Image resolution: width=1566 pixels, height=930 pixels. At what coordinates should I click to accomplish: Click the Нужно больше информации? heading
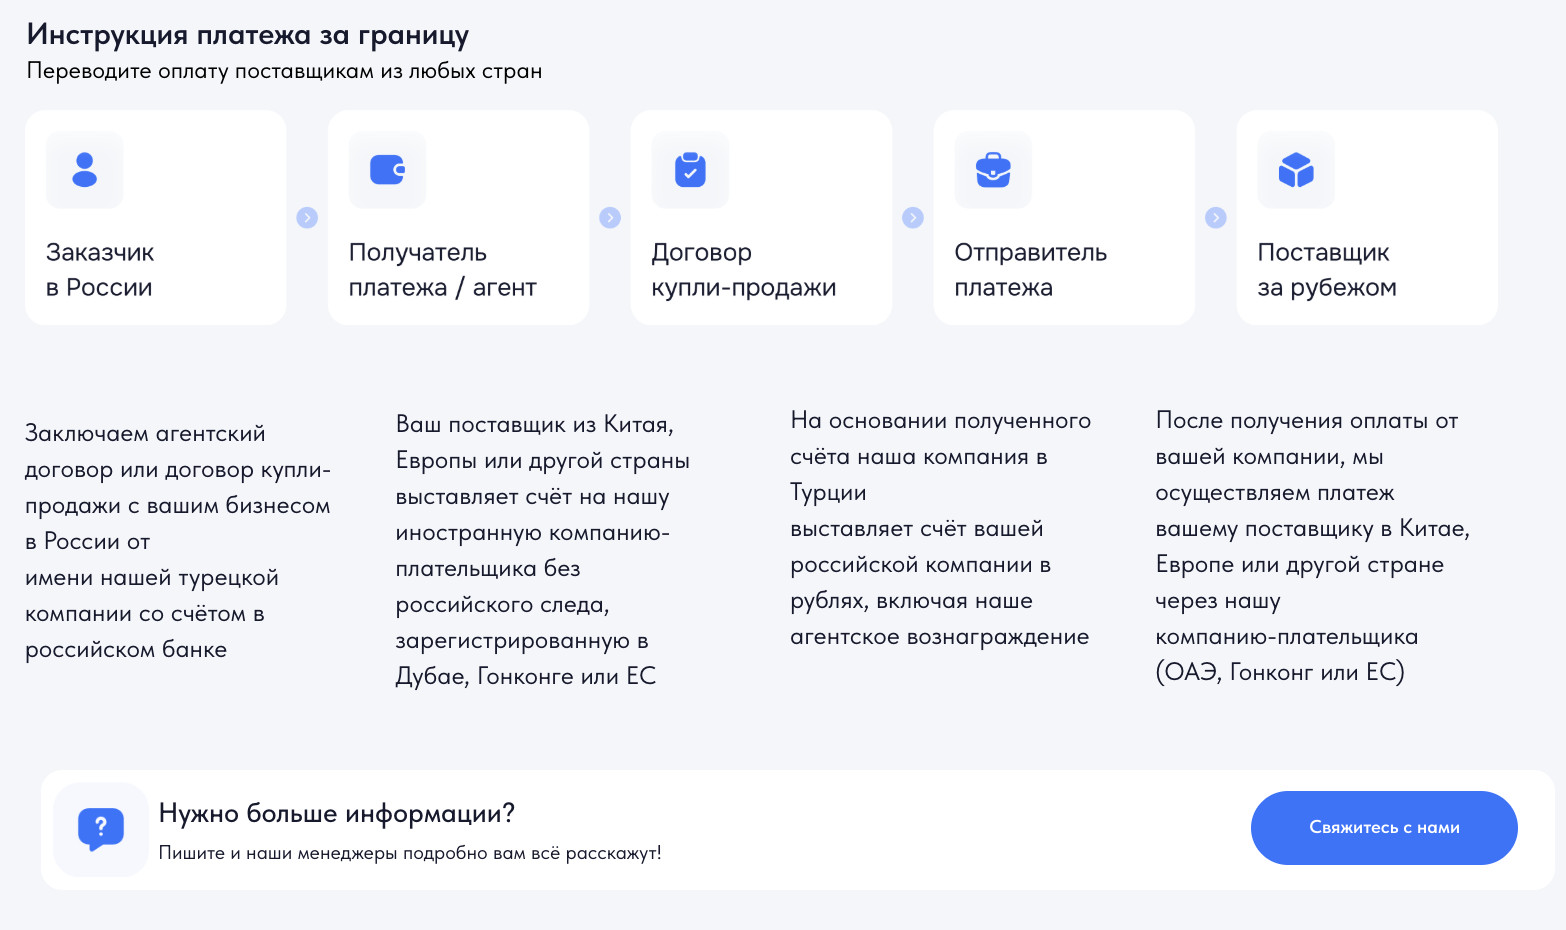(337, 813)
